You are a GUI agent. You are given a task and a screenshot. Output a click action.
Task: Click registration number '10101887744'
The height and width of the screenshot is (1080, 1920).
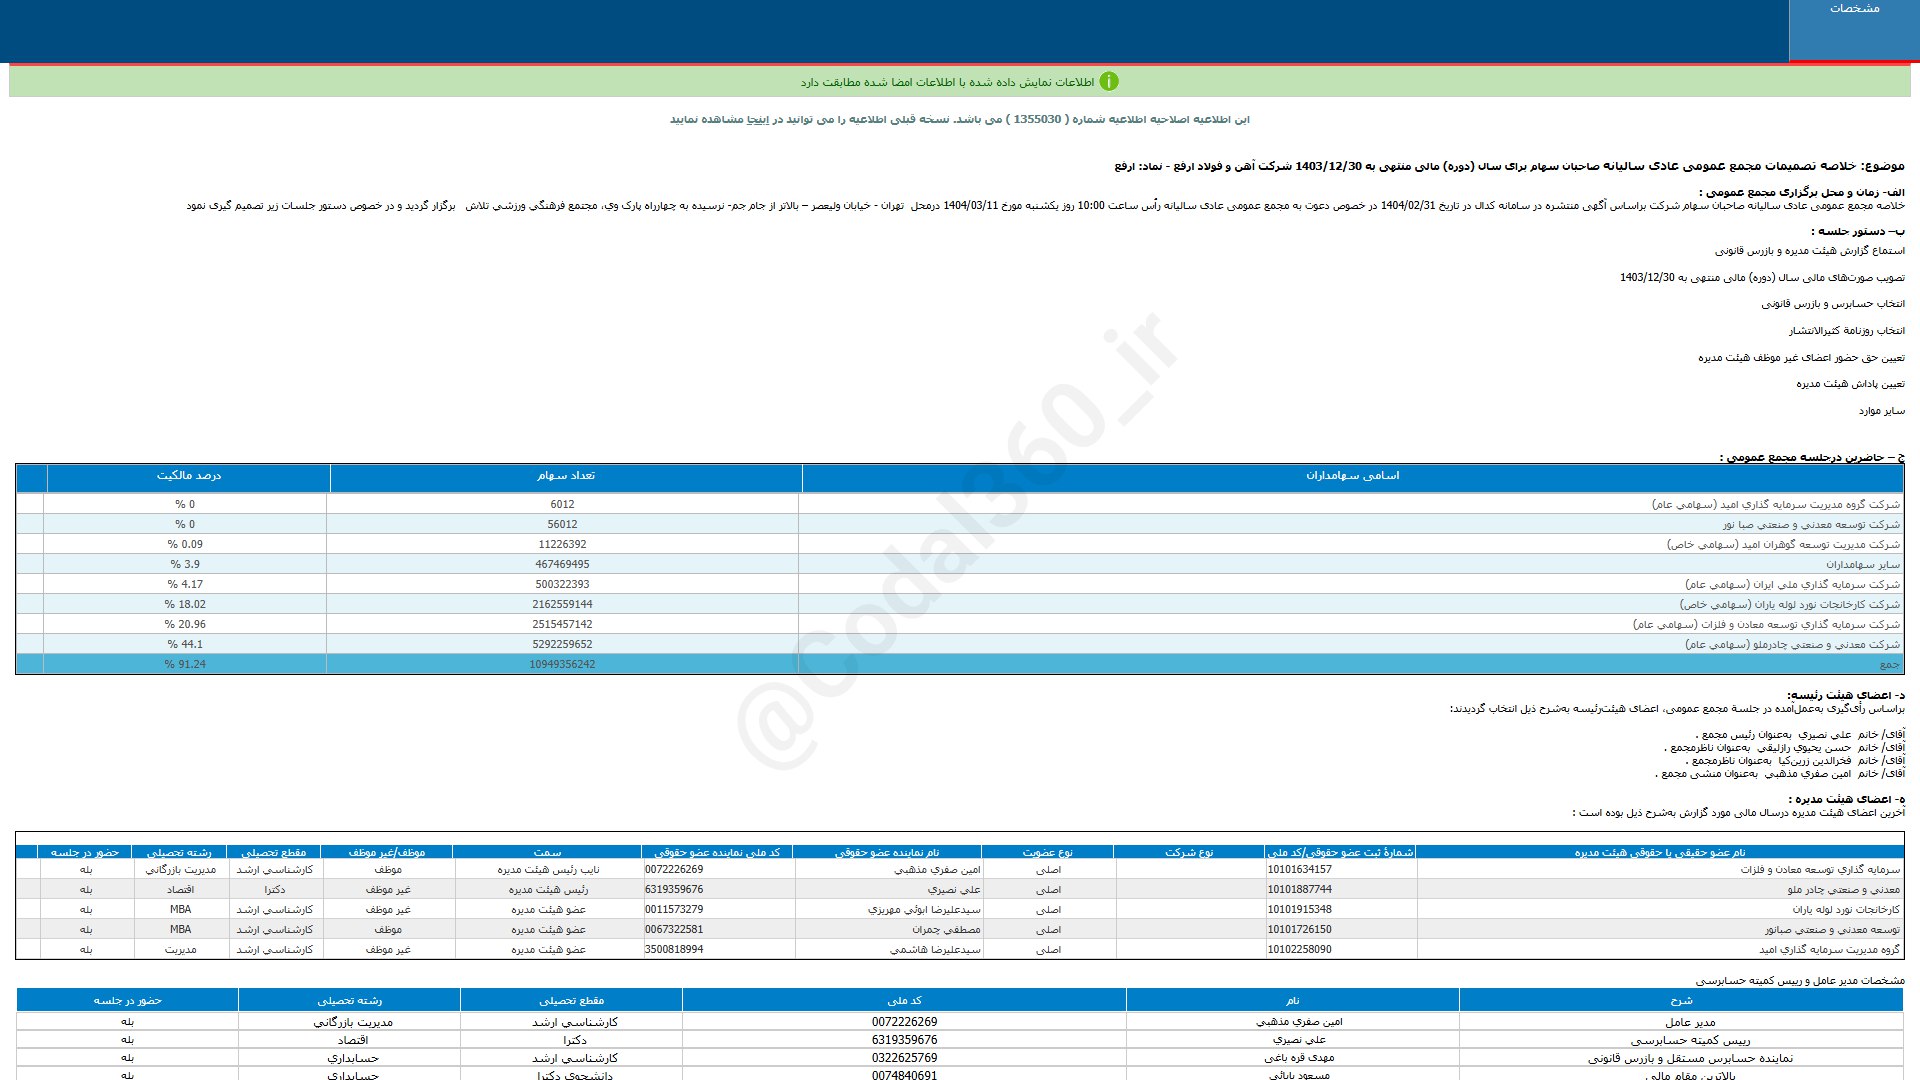pos(1299,890)
